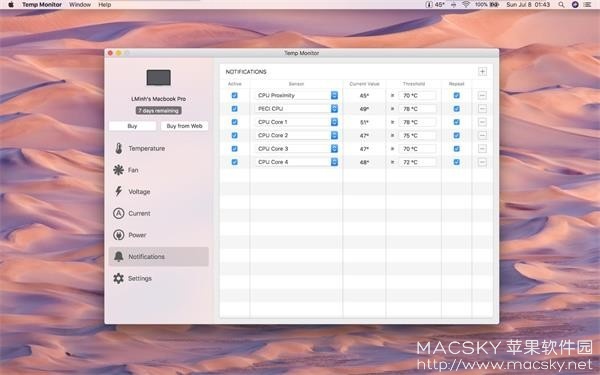Click the MacBook Pro device image
600x375 pixels.
[158, 78]
